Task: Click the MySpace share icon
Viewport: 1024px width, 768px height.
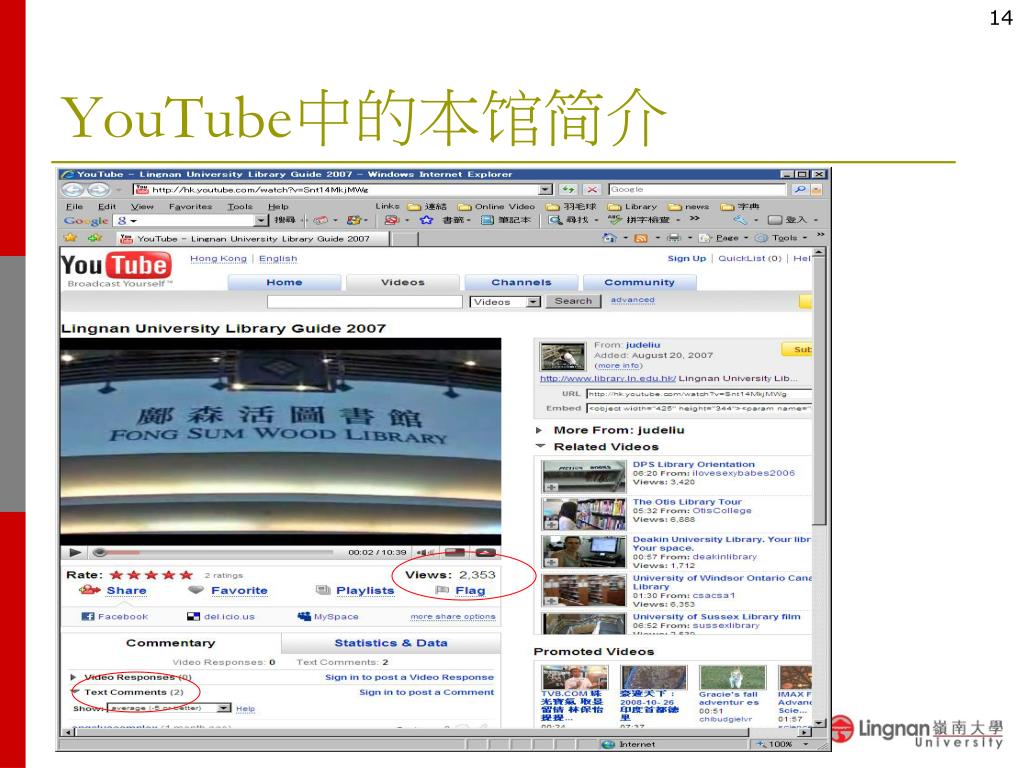Action: pyautogui.click(x=304, y=616)
